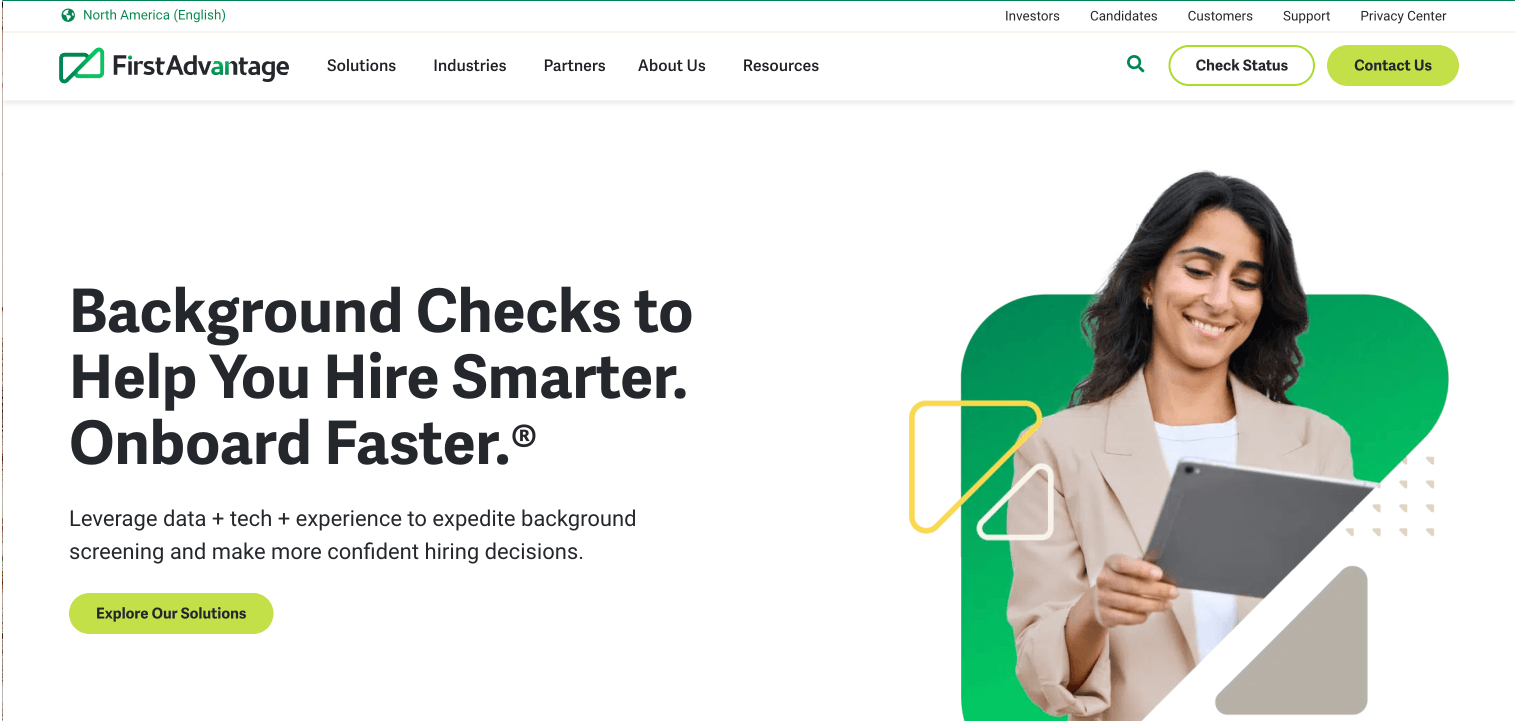Viewport: 1515px width, 721px height.
Task: Open the Resources menu
Action: click(x=781, y=66)
